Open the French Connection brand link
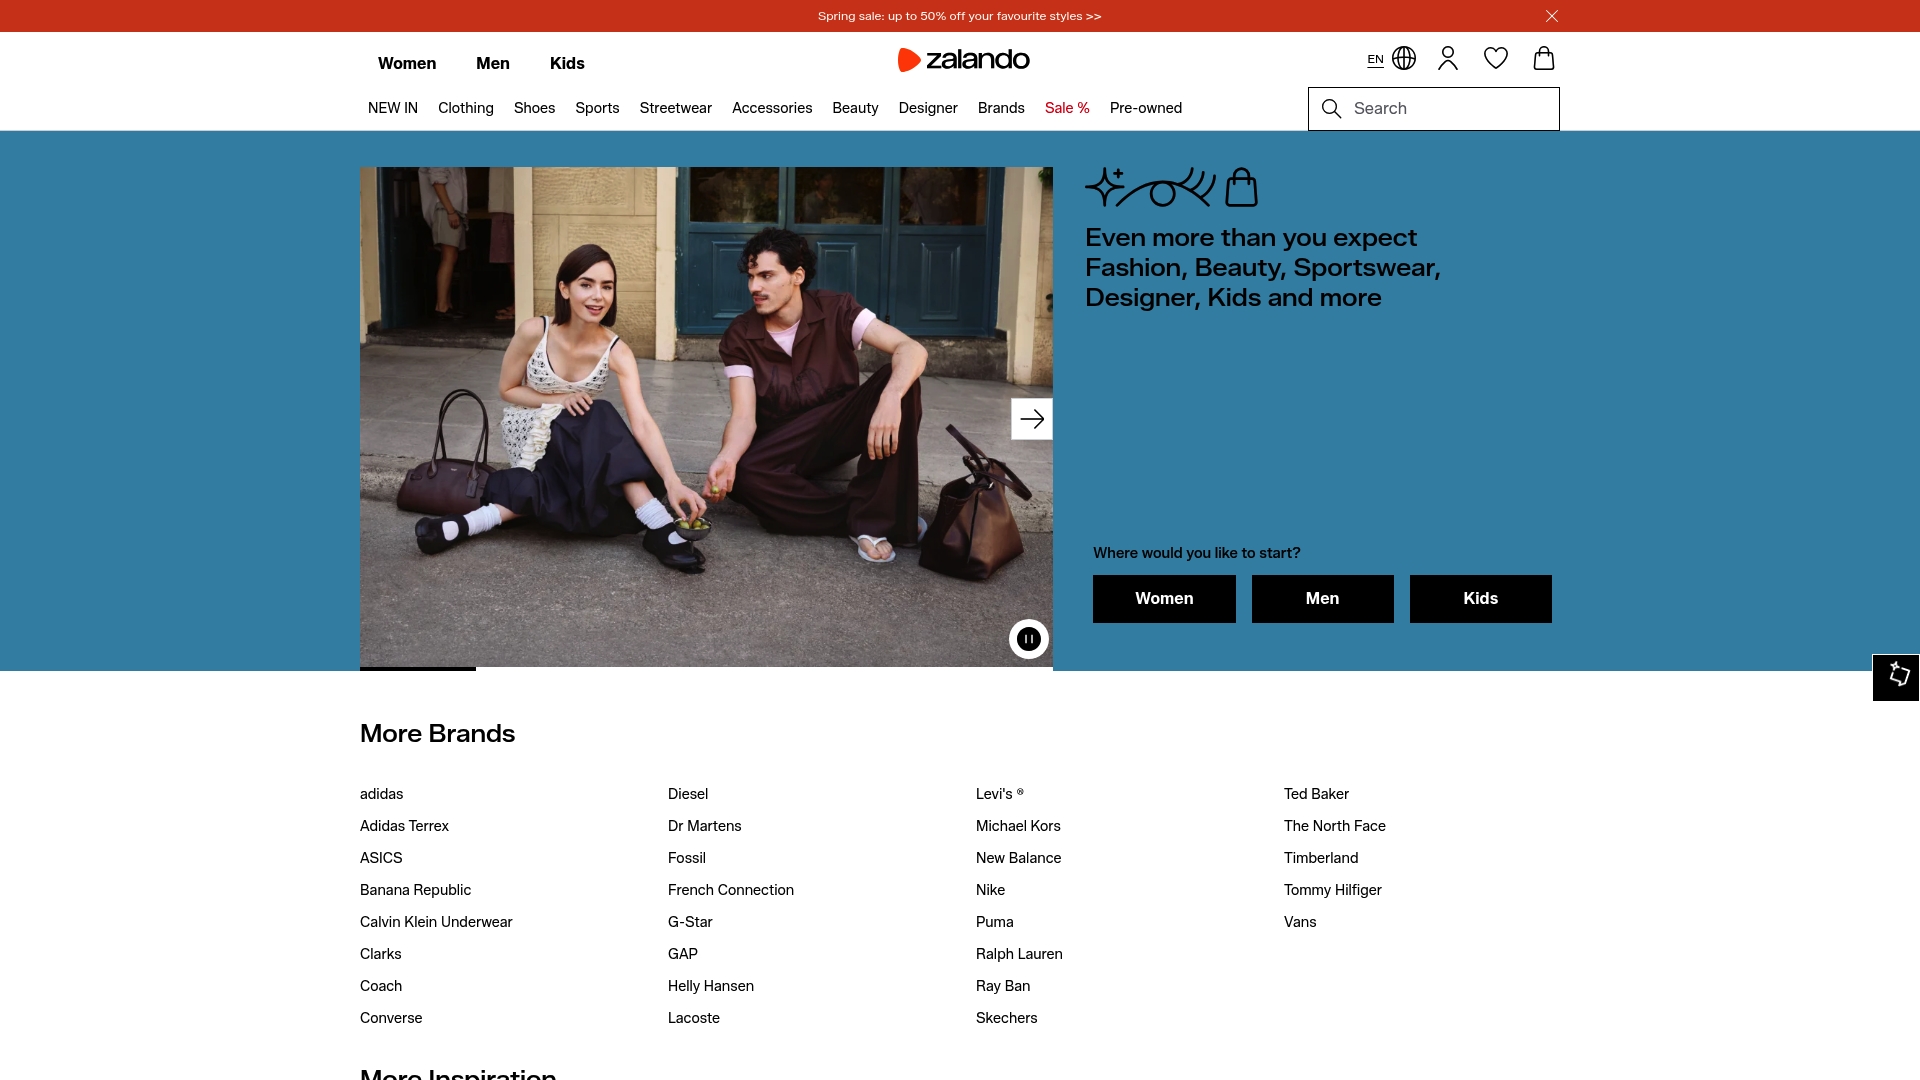The width and height of the screenshot is (1920, 1080). (731, 890)
